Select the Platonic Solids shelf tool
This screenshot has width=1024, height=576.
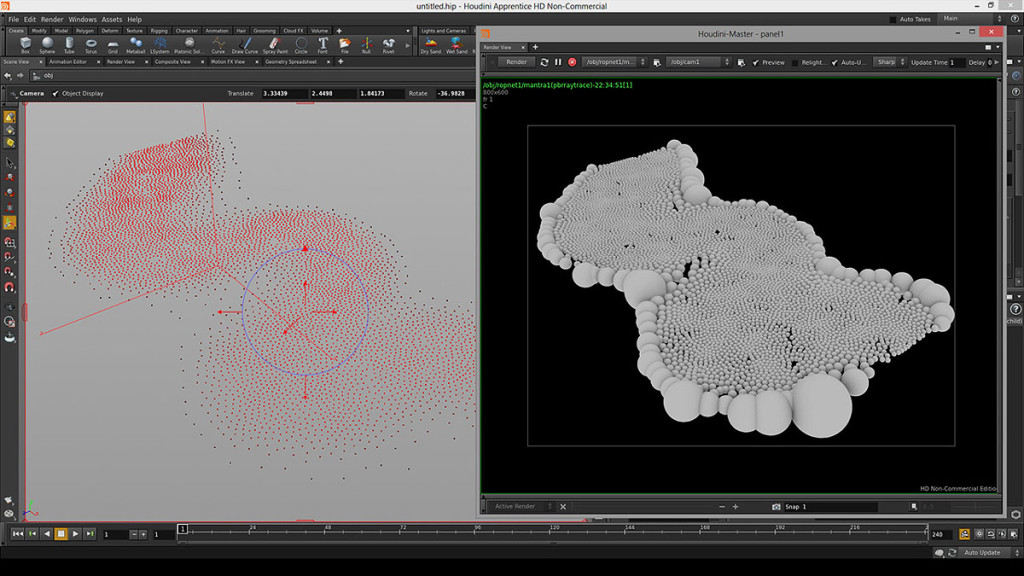pyautogui.click(x=190, y=44)
